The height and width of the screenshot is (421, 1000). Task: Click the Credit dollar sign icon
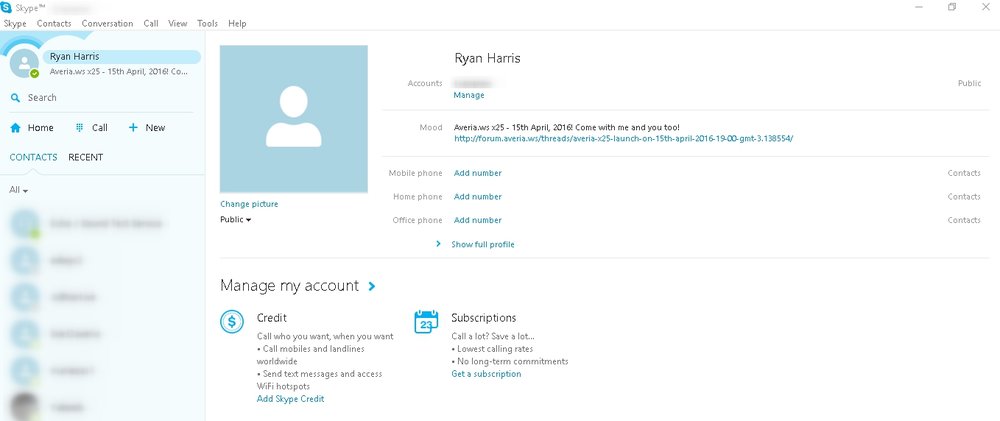click(x=232, y=322)
